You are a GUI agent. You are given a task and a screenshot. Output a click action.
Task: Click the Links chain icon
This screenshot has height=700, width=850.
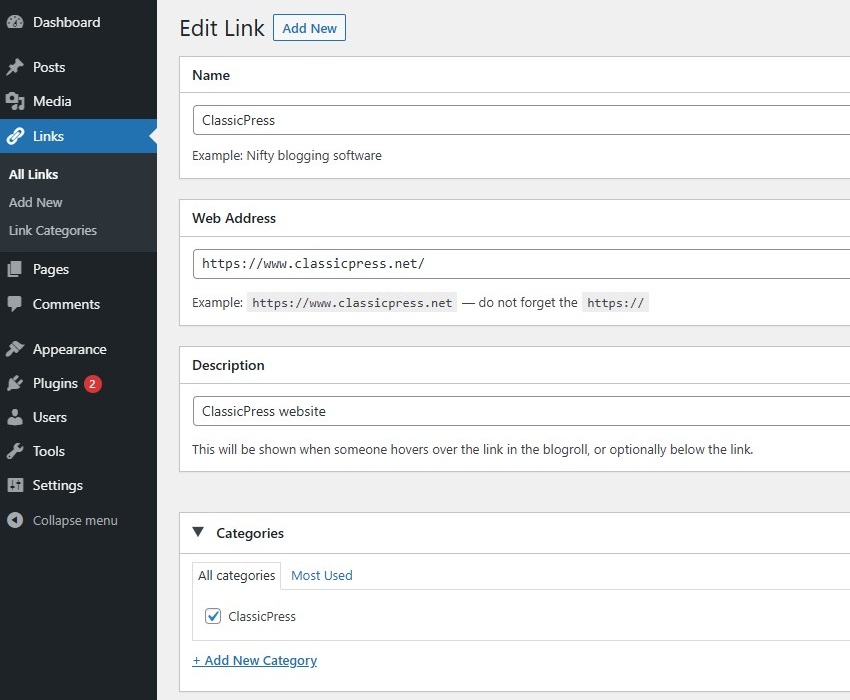coord(15,136)
